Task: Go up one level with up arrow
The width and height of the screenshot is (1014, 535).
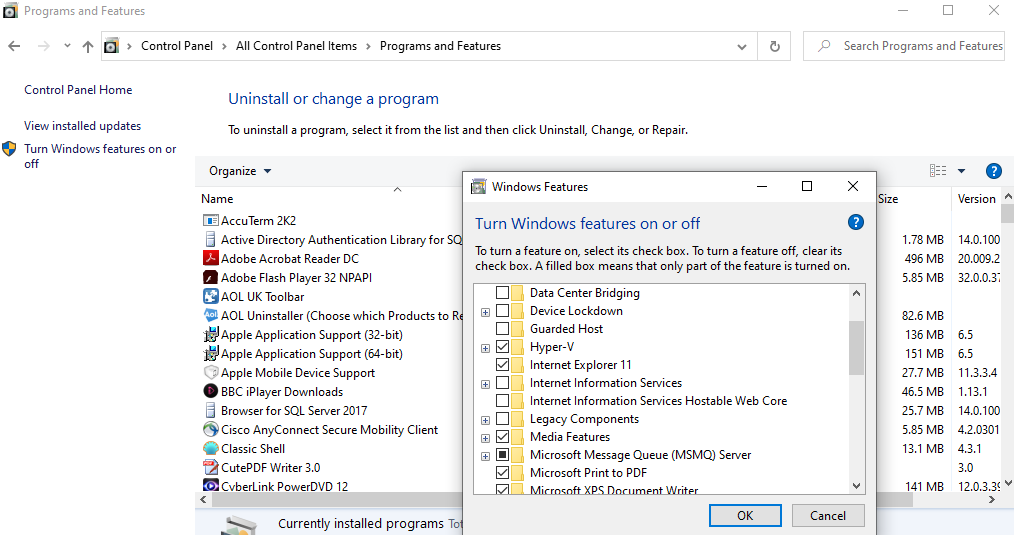Action: [x=87, y=46]
